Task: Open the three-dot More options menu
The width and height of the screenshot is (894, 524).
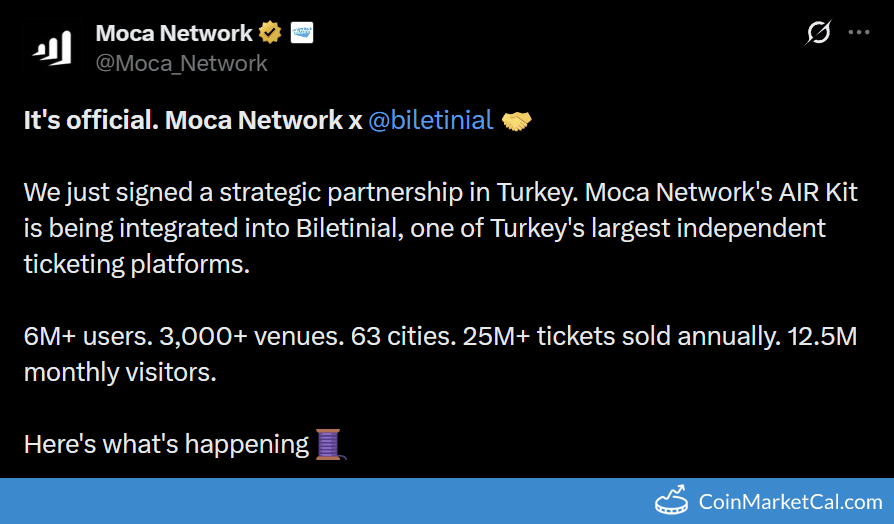Action: click(859, 33)
